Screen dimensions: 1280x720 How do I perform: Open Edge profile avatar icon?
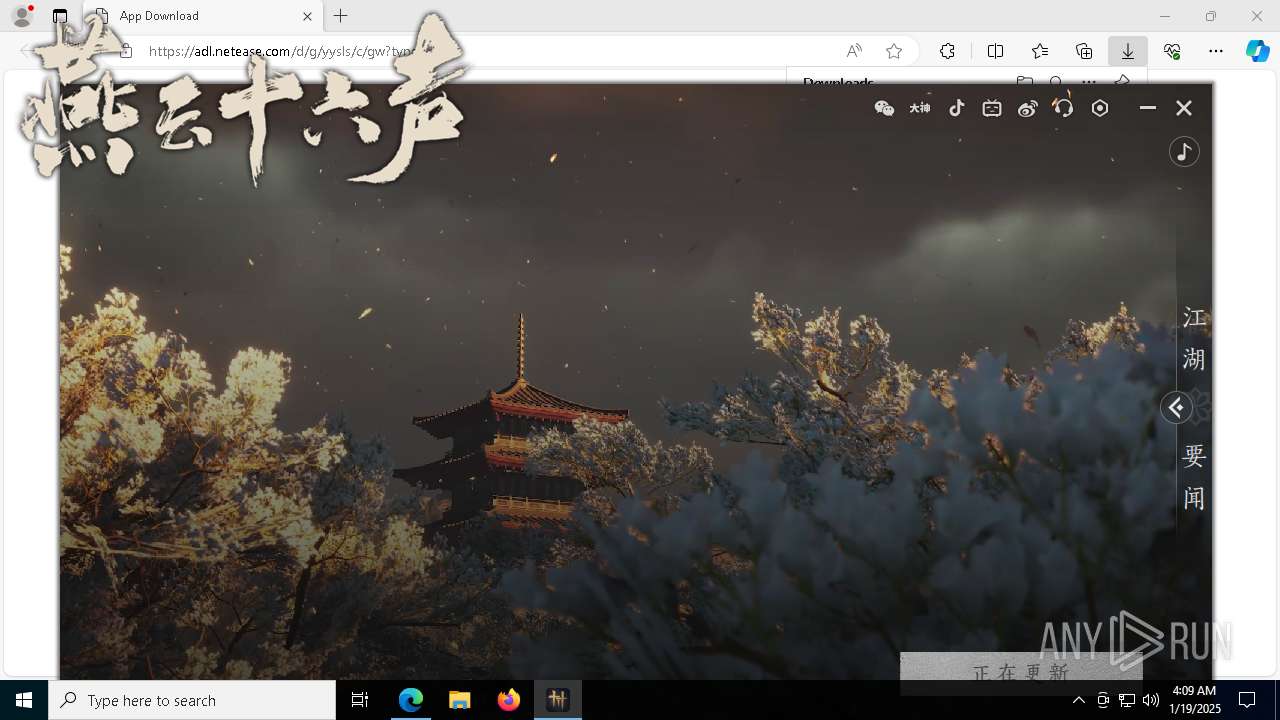22,16
